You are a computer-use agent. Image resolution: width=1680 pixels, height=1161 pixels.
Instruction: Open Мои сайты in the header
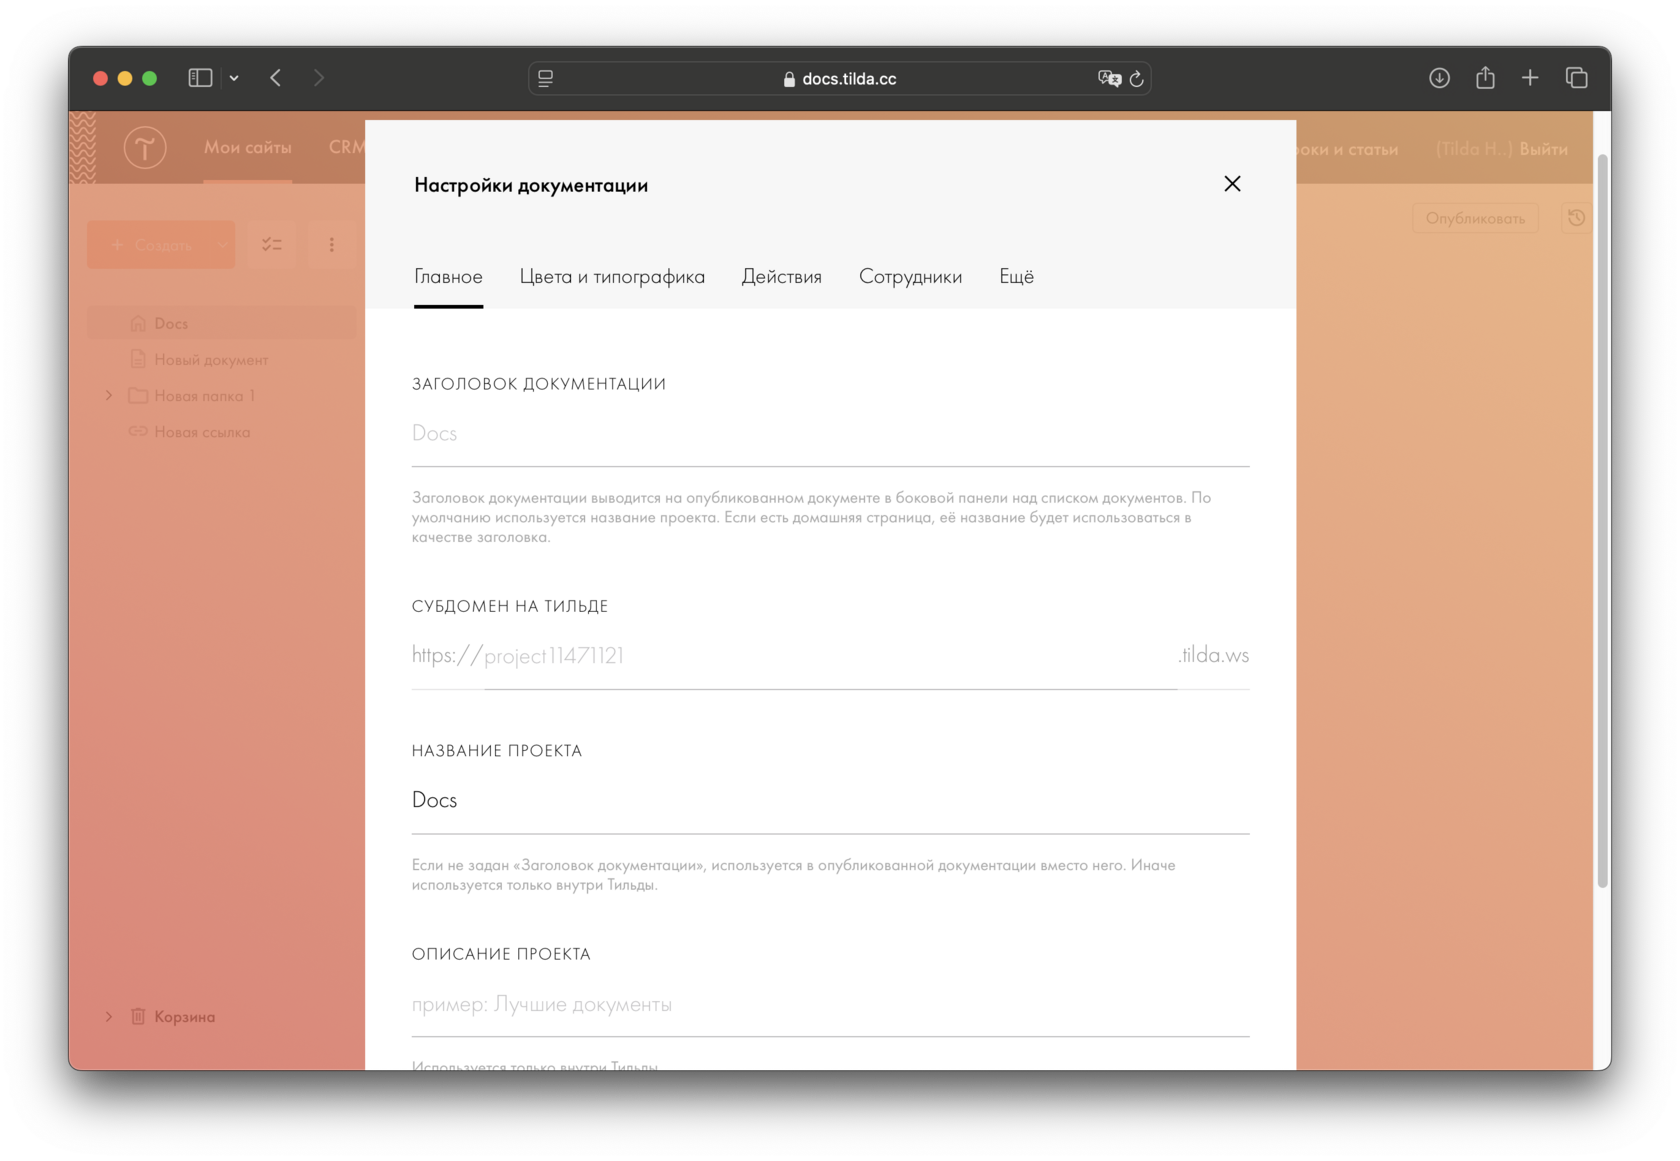pyautogui.click(x=248, y=148)
